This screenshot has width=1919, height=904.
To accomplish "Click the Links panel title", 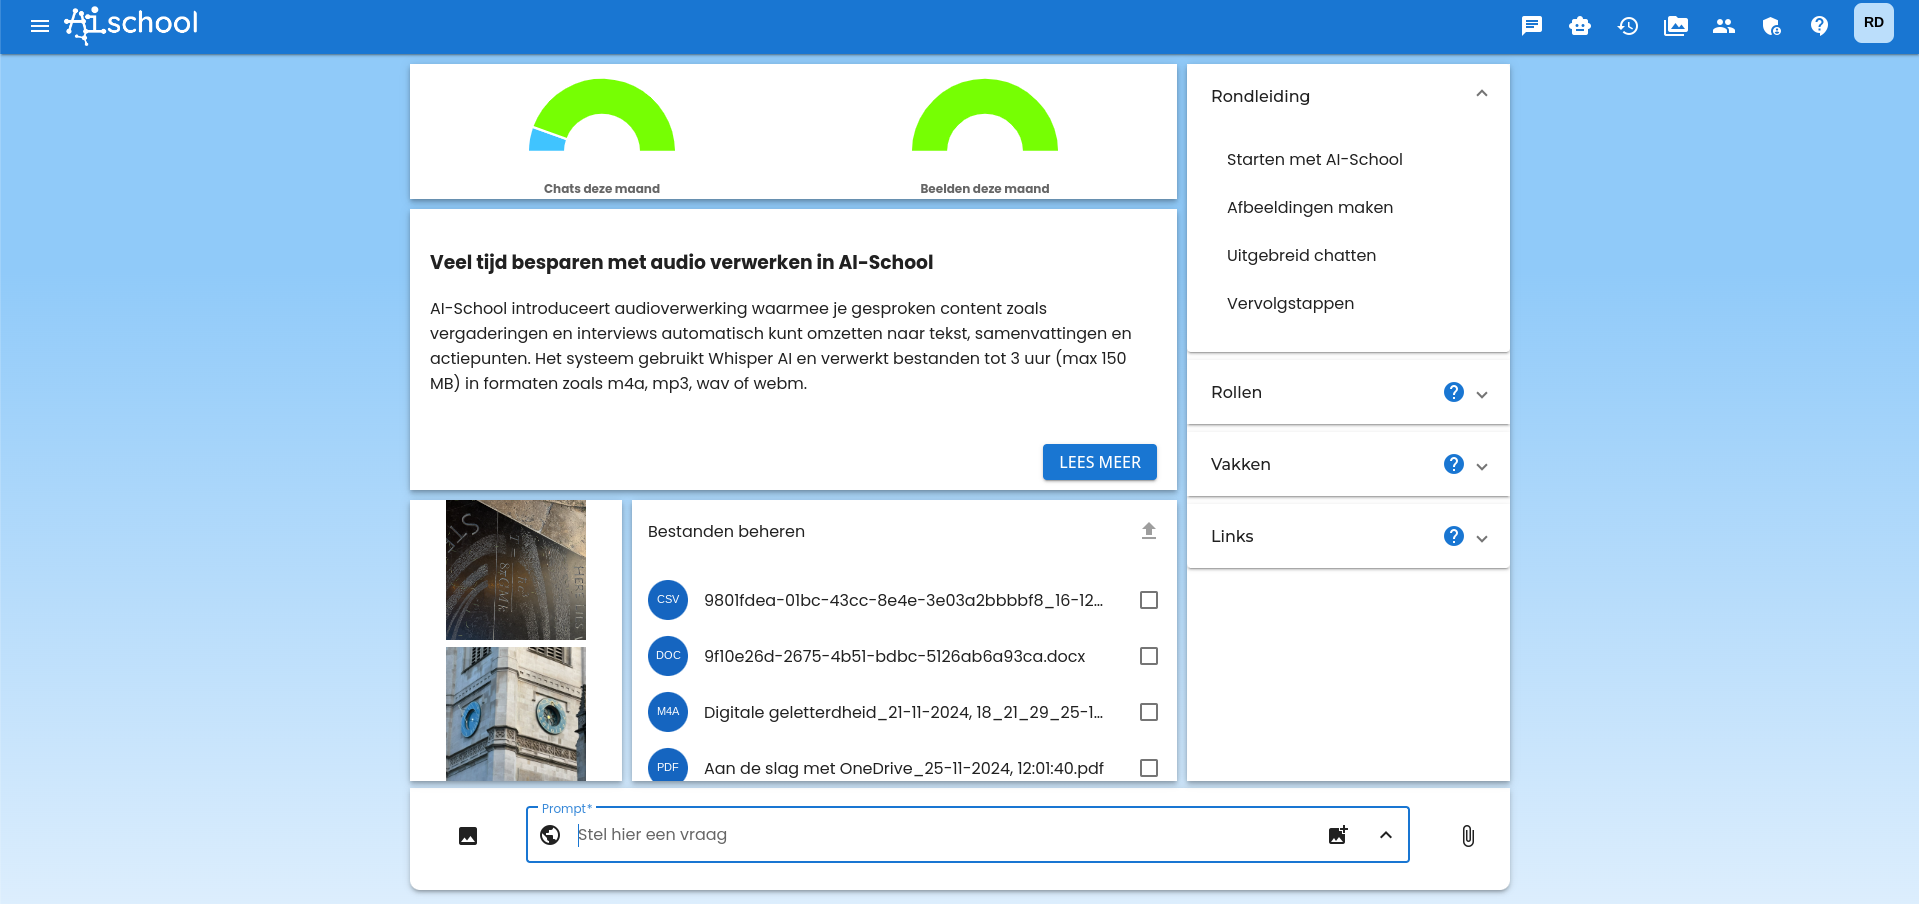I will (1232, 536).
